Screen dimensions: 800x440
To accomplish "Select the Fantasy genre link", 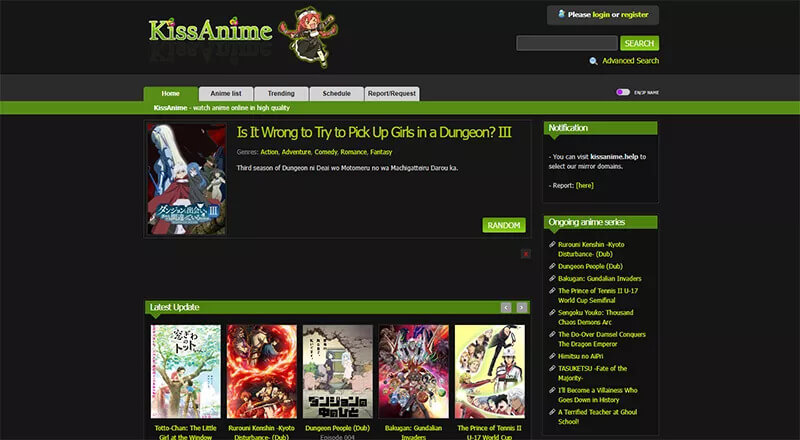I will [x=381, y=152].
